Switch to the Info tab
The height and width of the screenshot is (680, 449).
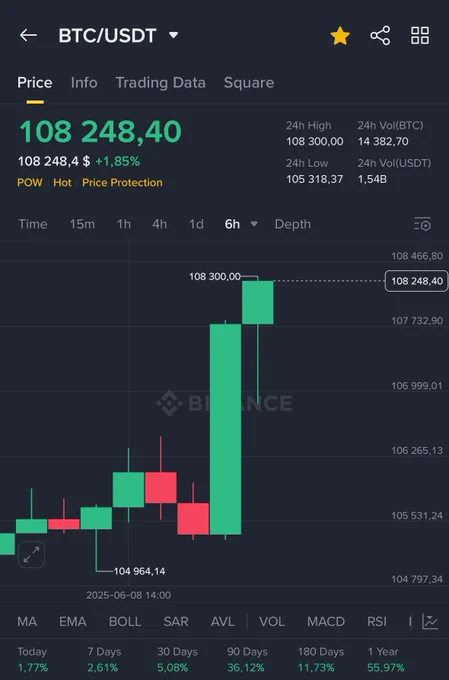[x=84, y=83]
